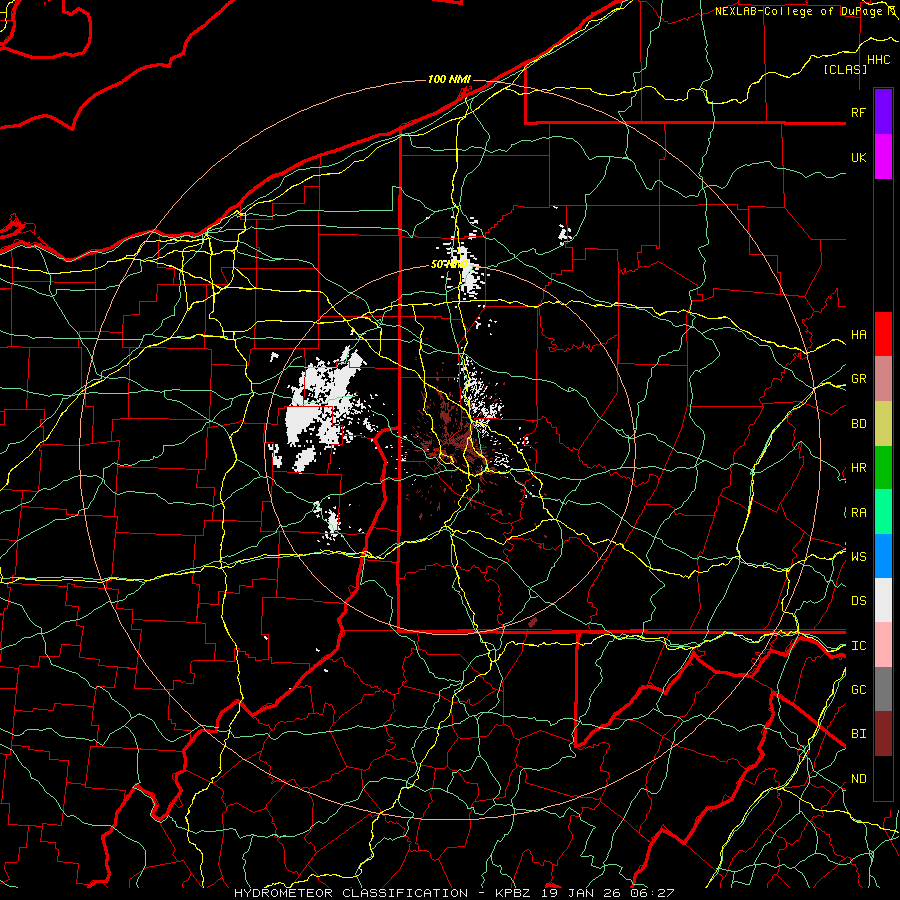The image size is (900, 900).
Task: Click the 50 NMI range ring label
Action: (449, 265)
